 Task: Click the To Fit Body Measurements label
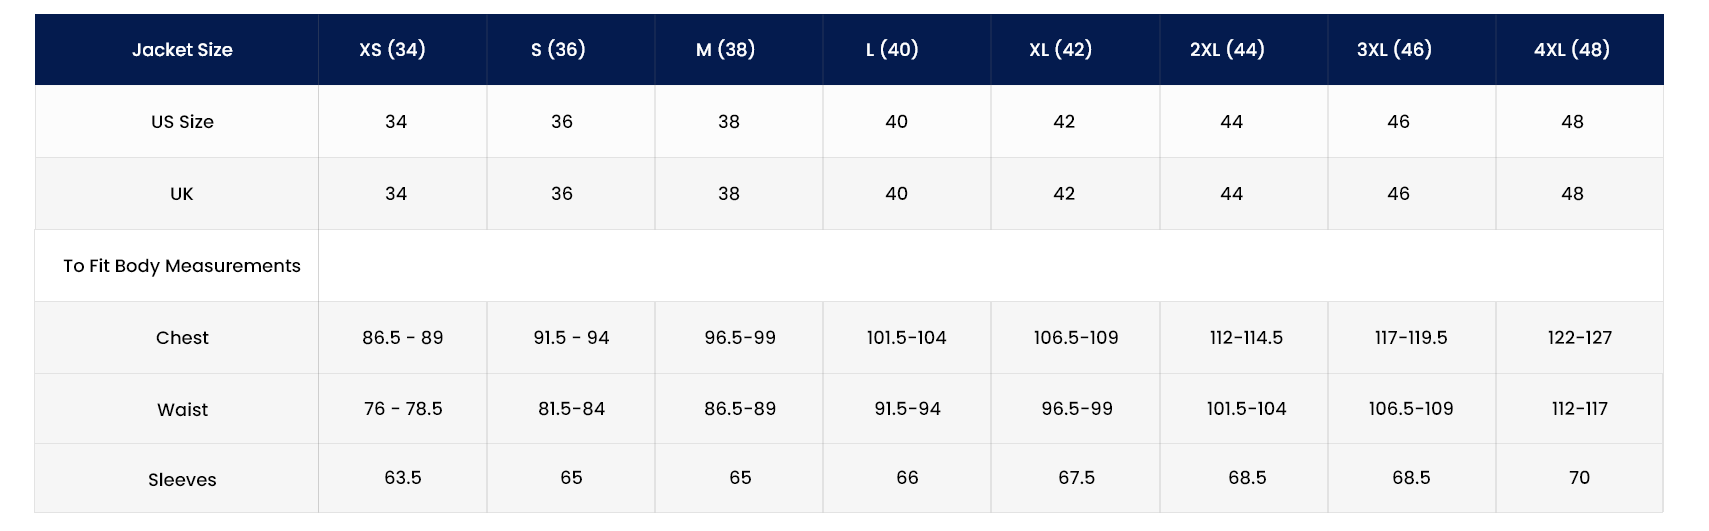click(182, 266)
